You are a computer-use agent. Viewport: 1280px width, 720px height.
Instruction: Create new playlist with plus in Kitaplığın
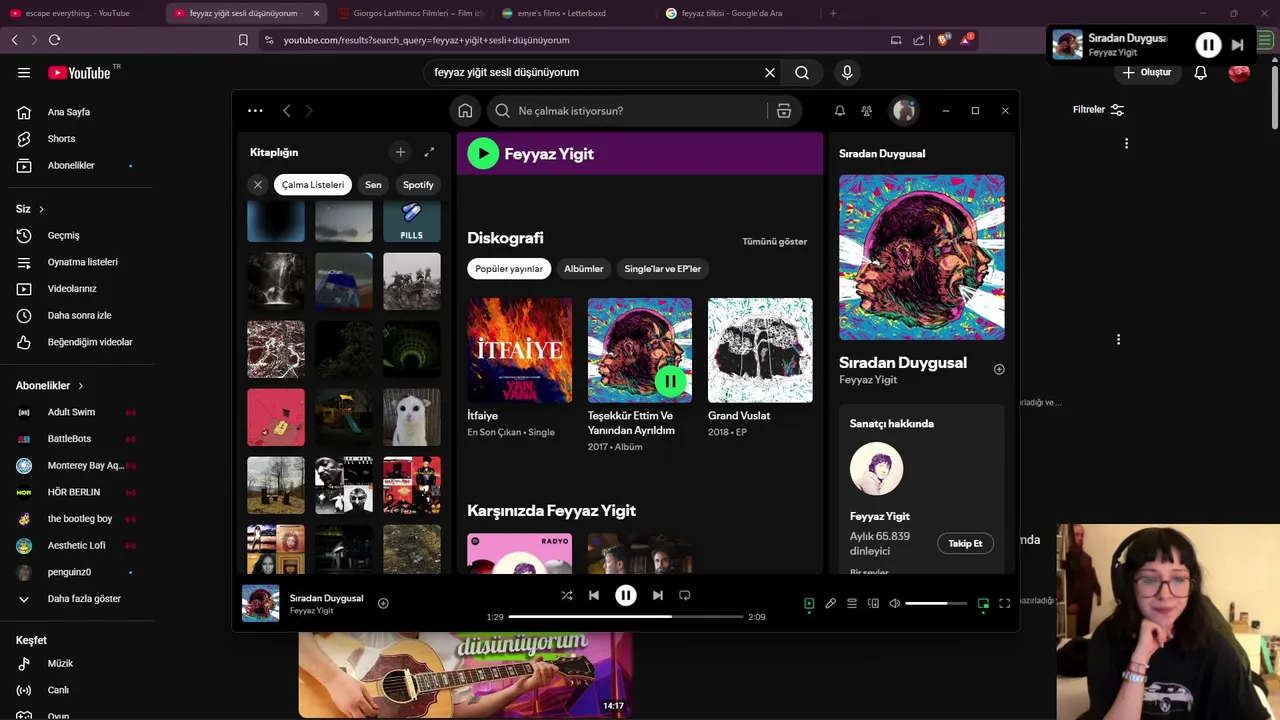coord(400,152)
